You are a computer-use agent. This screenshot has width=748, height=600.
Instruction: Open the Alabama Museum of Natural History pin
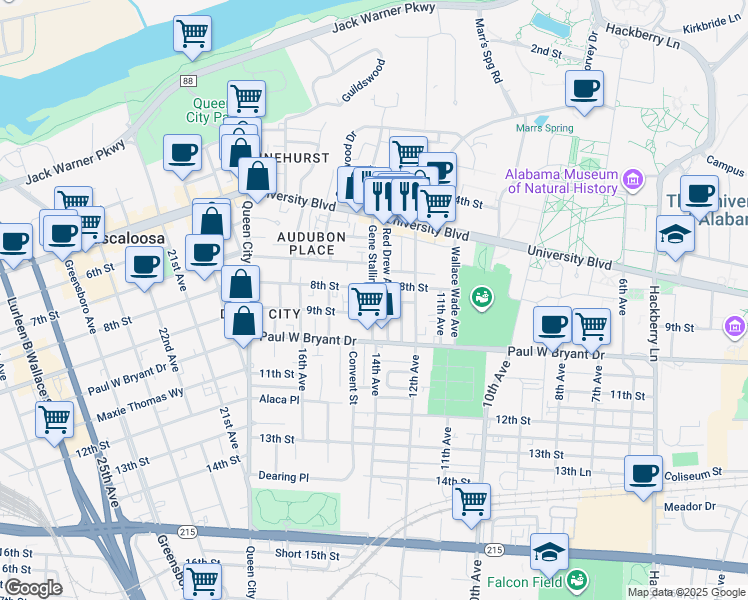pyautogui.click(x=632, y=180)
